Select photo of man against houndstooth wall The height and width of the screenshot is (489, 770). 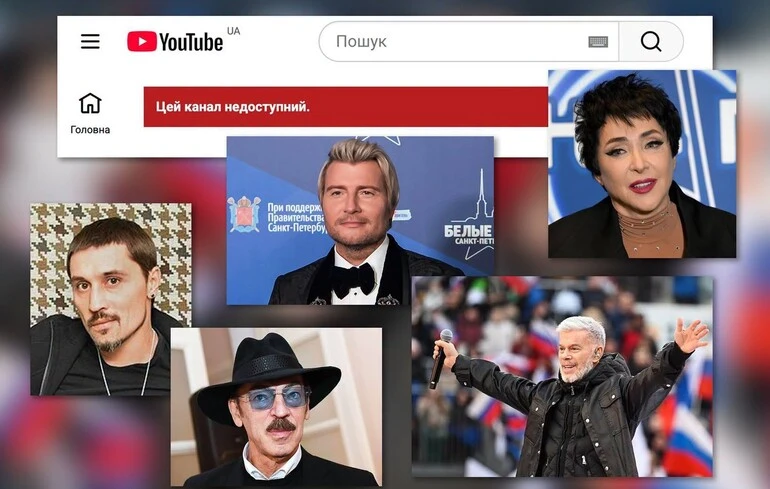[111, 299]
